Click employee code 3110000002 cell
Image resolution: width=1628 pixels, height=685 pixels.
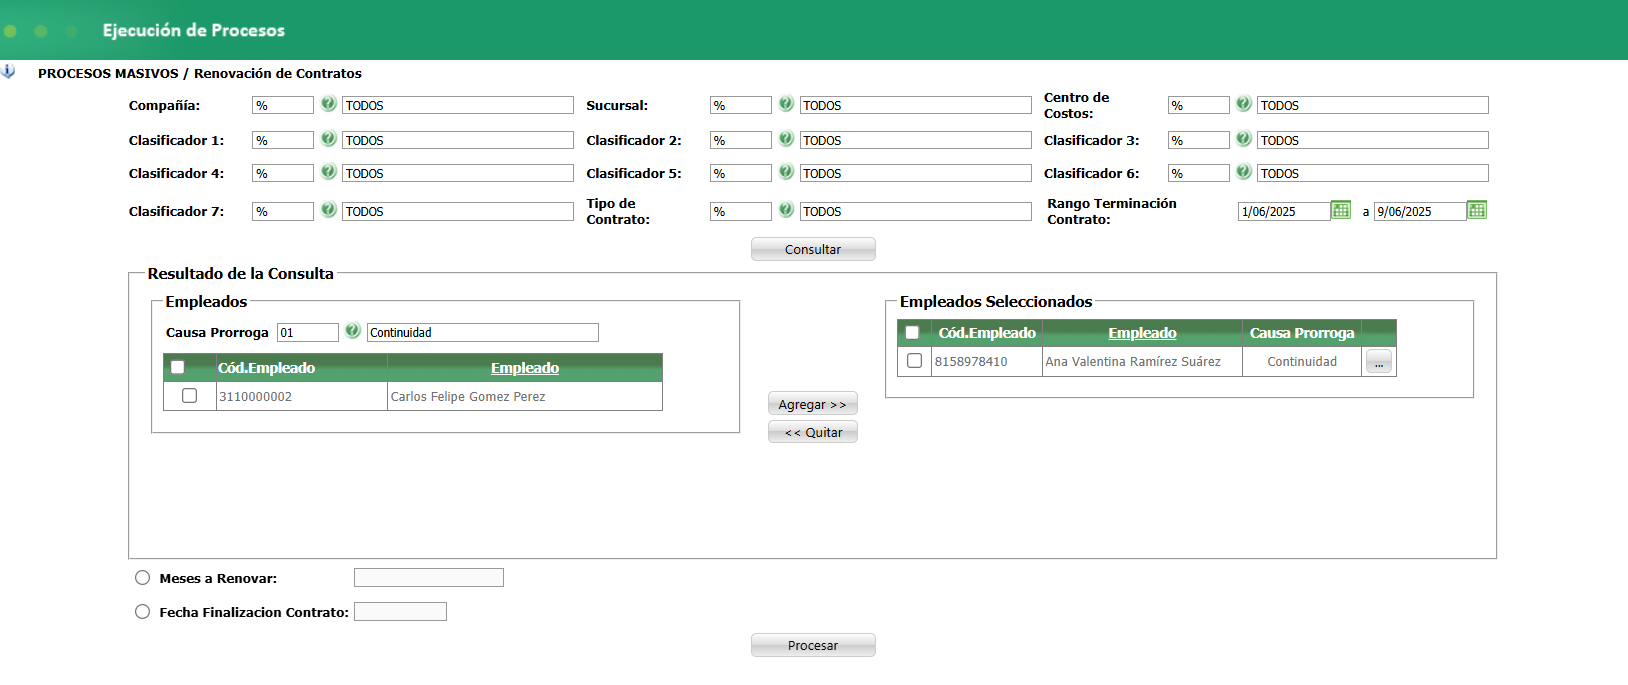click(x=302, y=397)
